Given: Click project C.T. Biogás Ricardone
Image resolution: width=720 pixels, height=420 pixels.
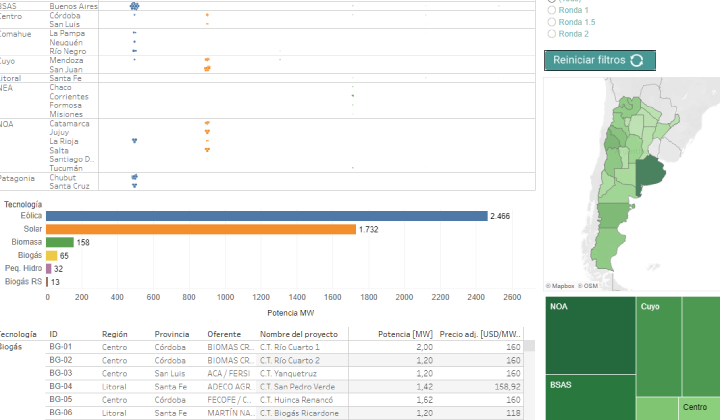Looking at the screenshot, I should 299,413.
